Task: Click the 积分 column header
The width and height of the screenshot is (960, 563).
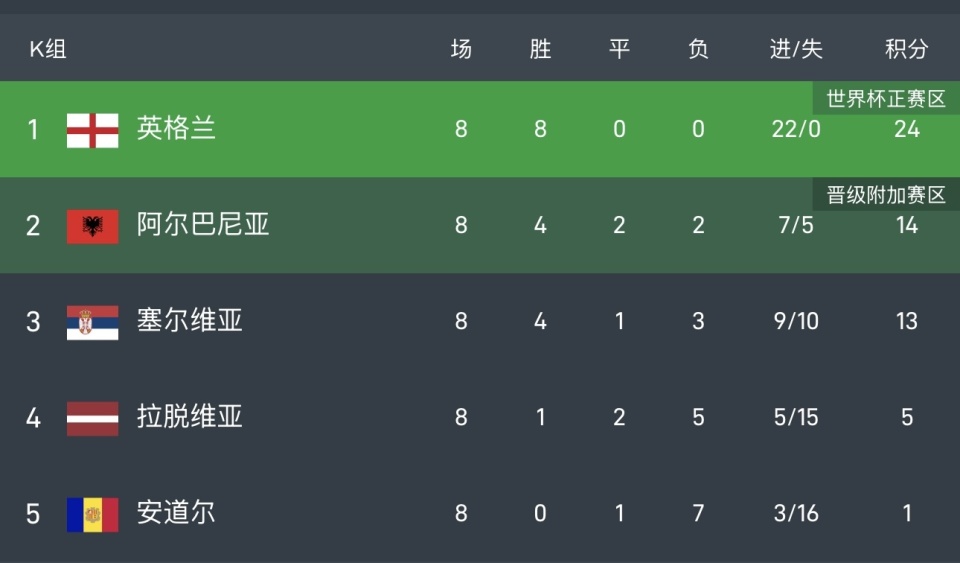Action: point(906,49)
